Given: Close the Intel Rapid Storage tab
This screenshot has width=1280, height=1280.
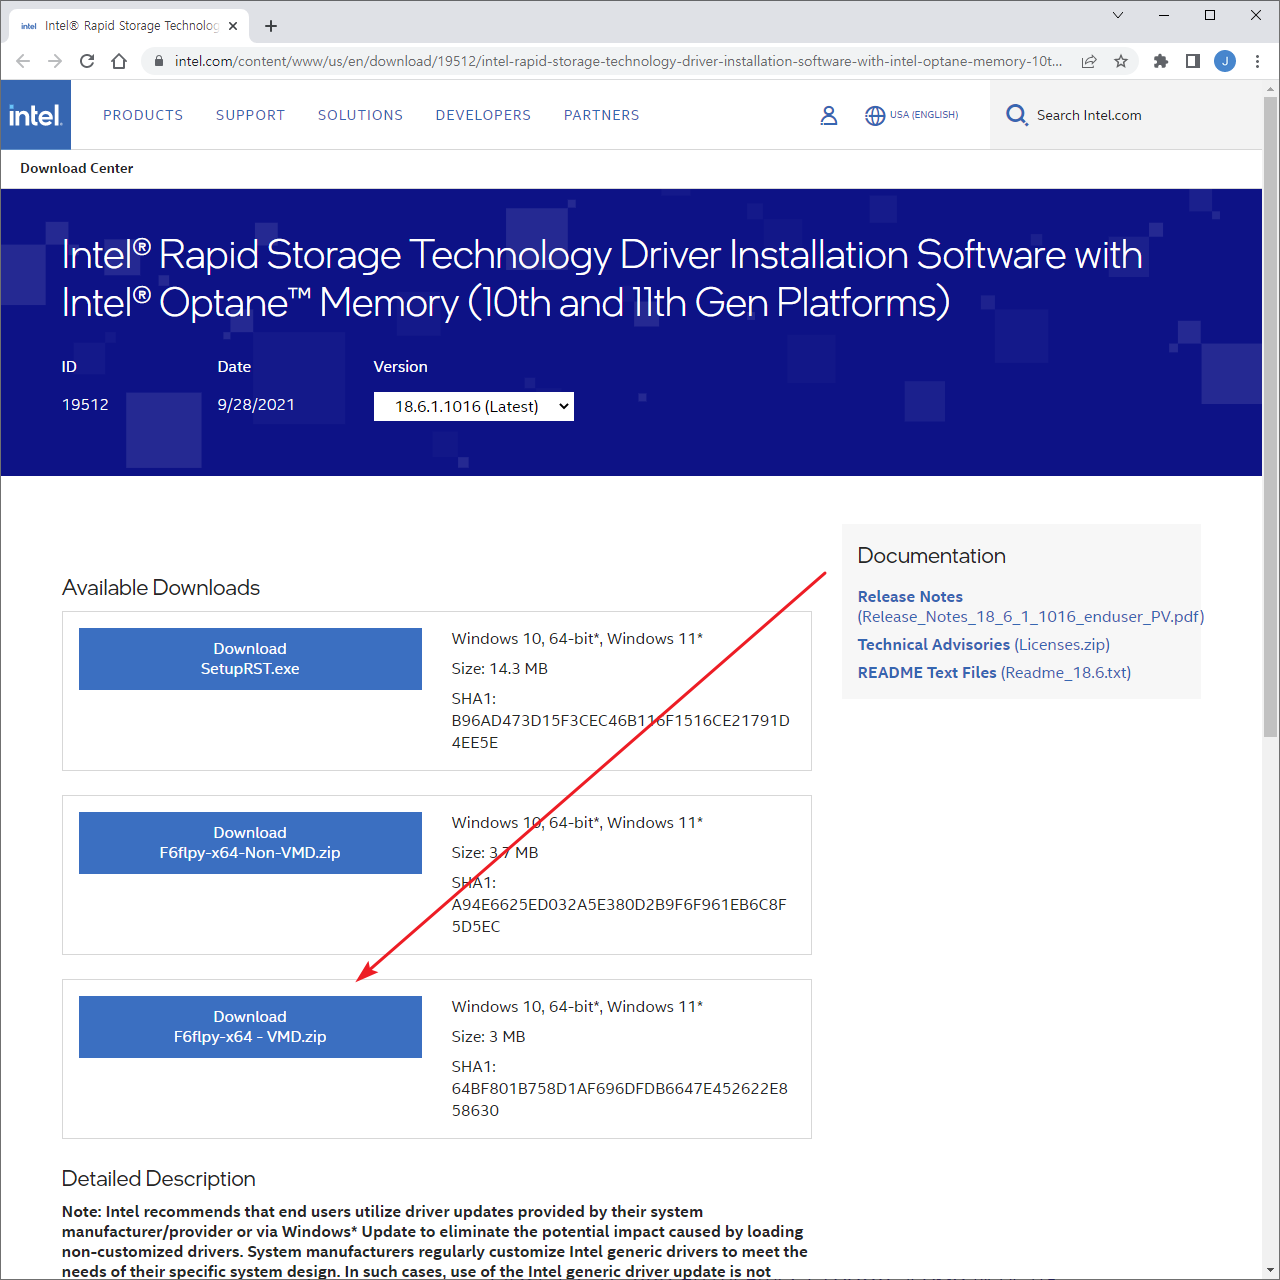Looking at the screenshot, I should pos(233,26).
